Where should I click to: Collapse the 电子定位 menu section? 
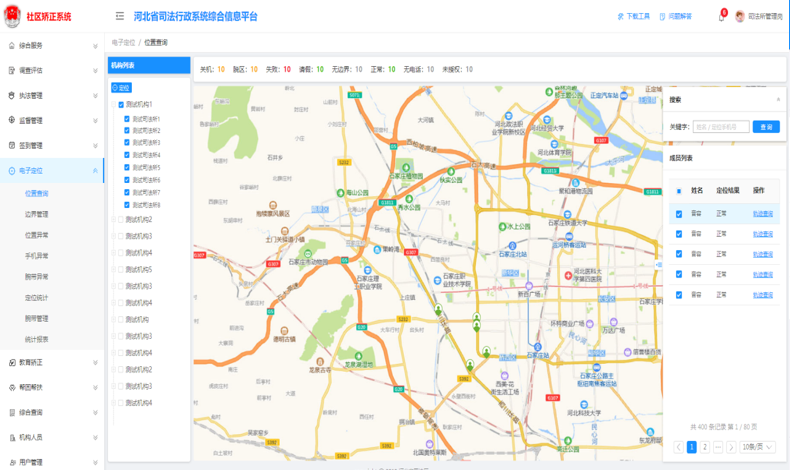click(95, 171)
